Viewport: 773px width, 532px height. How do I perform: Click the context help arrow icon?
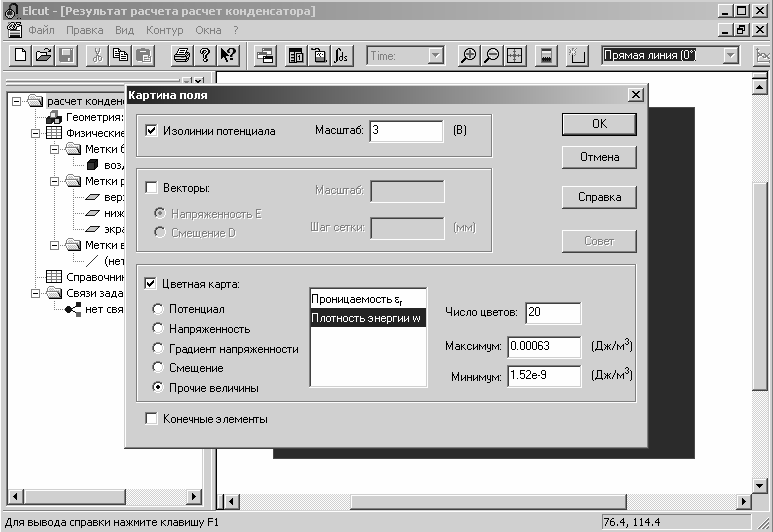click(228, 55)
